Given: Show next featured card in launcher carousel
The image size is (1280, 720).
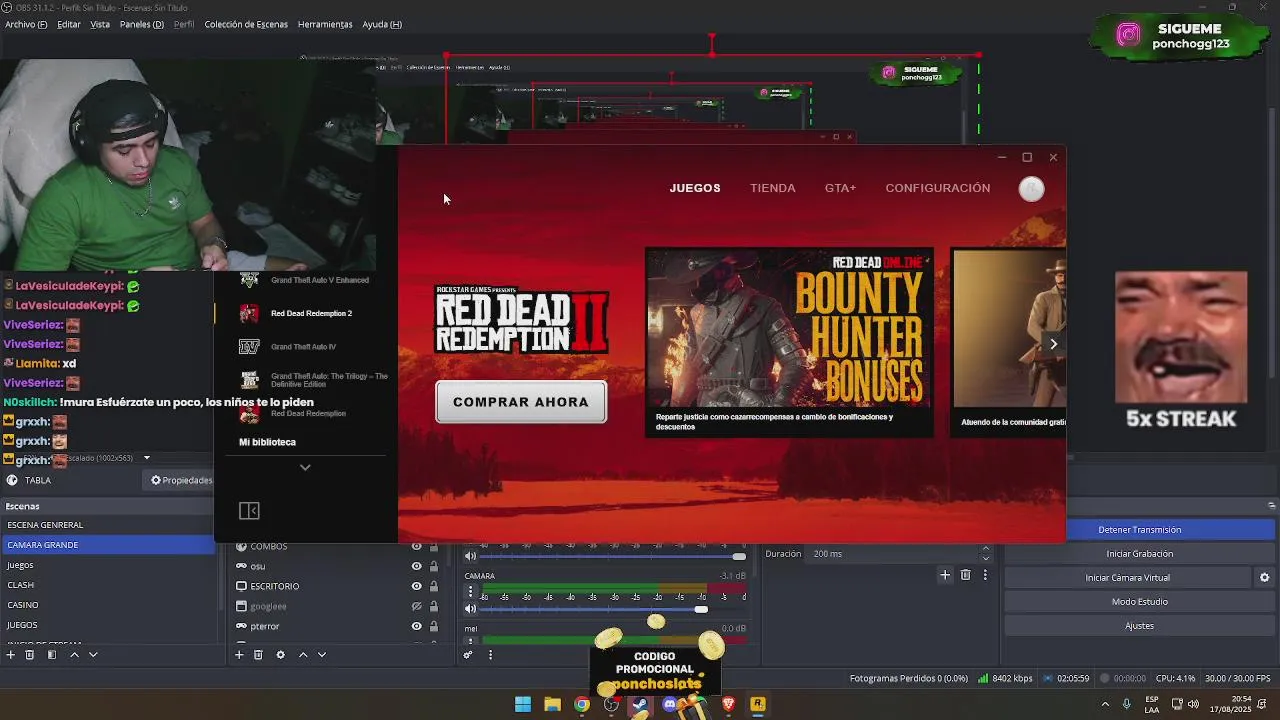Looking at the screenshot, I should coord(1053,344).
